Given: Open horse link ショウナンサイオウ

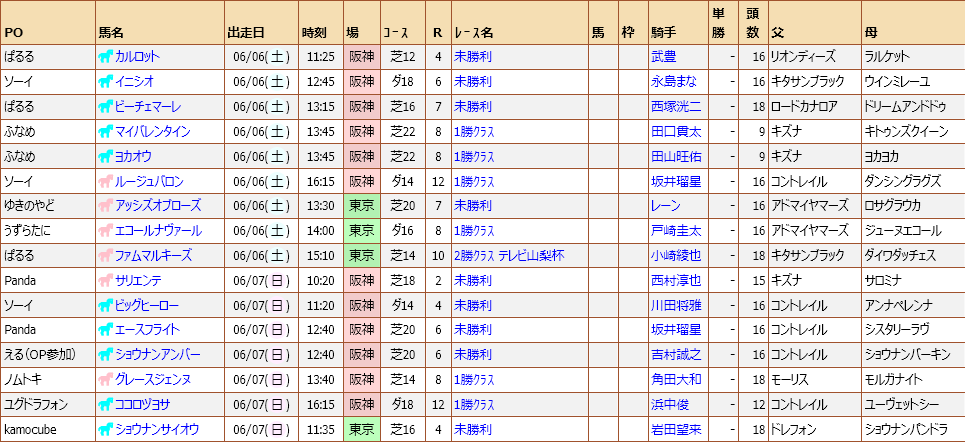Looking at the screenshot, I should pos(157,430).
